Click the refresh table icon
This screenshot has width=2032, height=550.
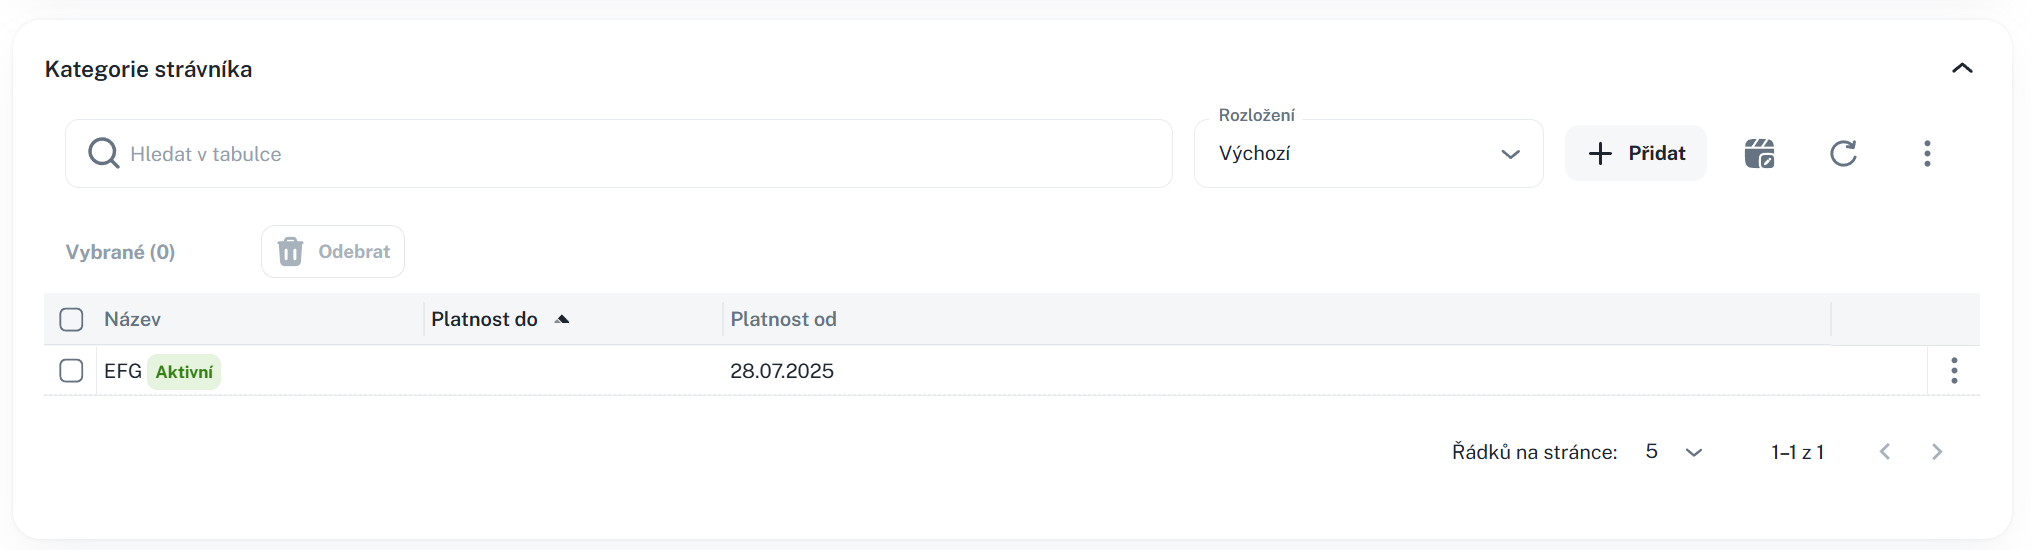(1843, 153)
